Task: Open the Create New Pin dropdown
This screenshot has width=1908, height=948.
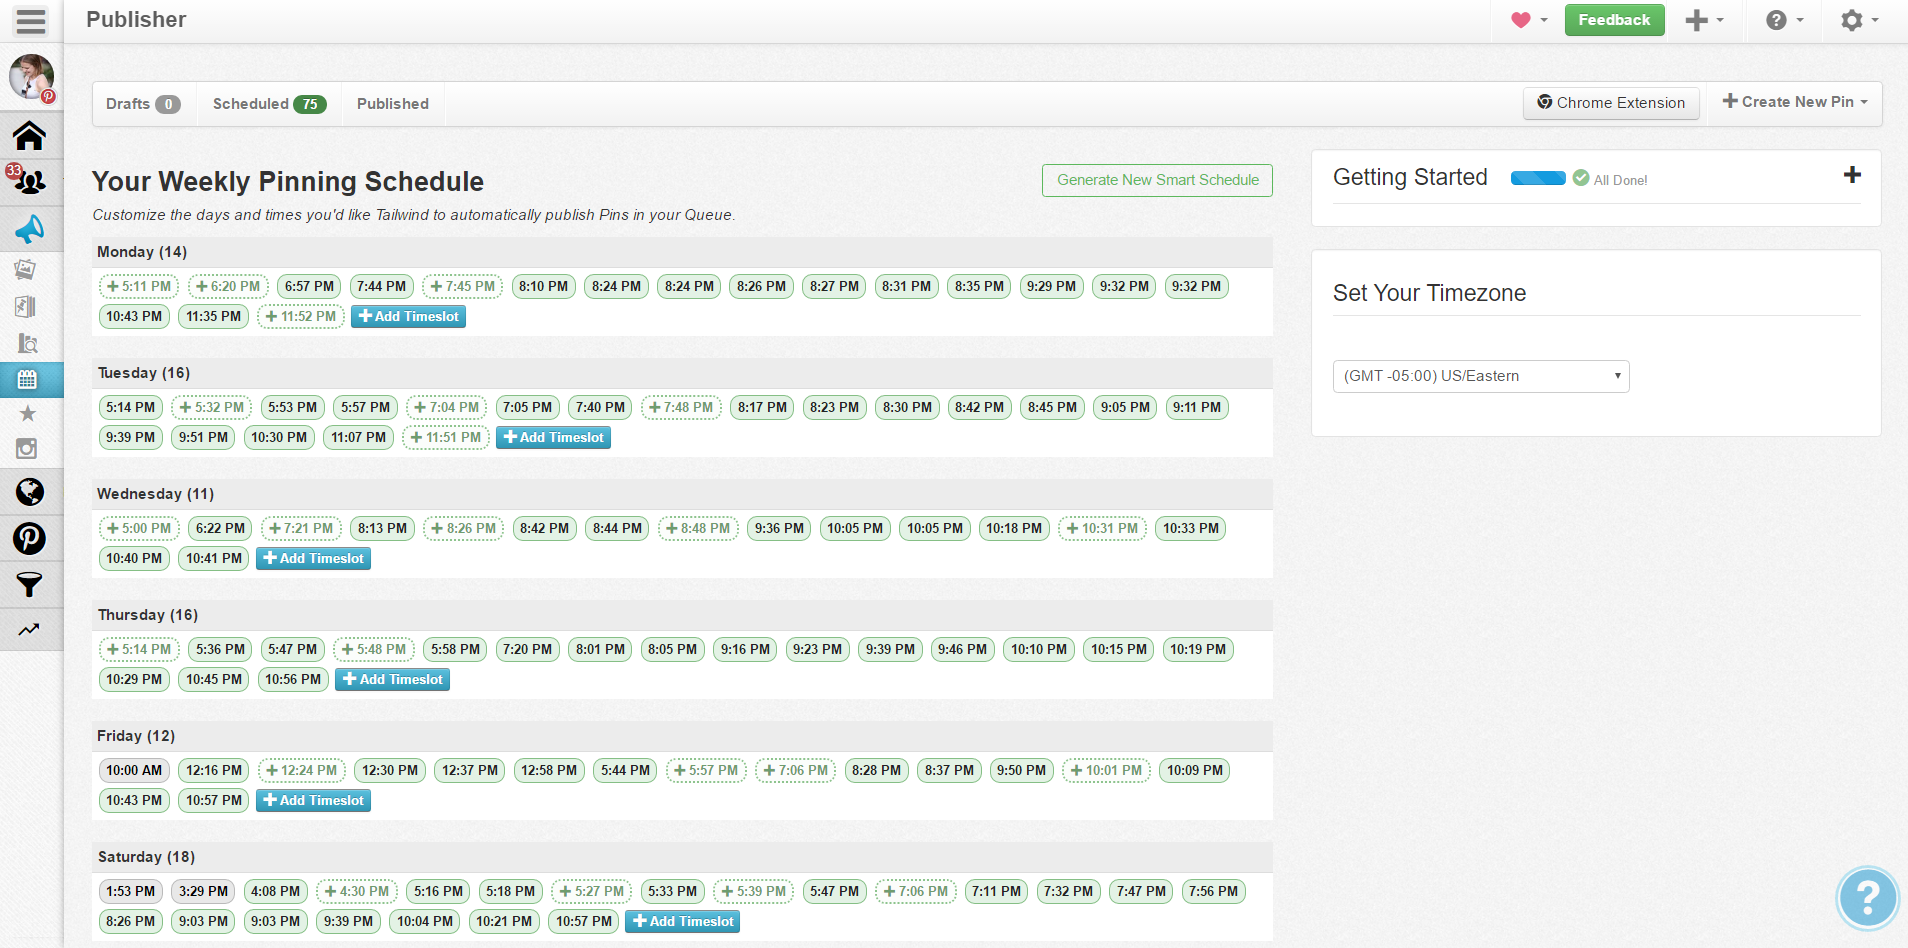Action: 1794,102
